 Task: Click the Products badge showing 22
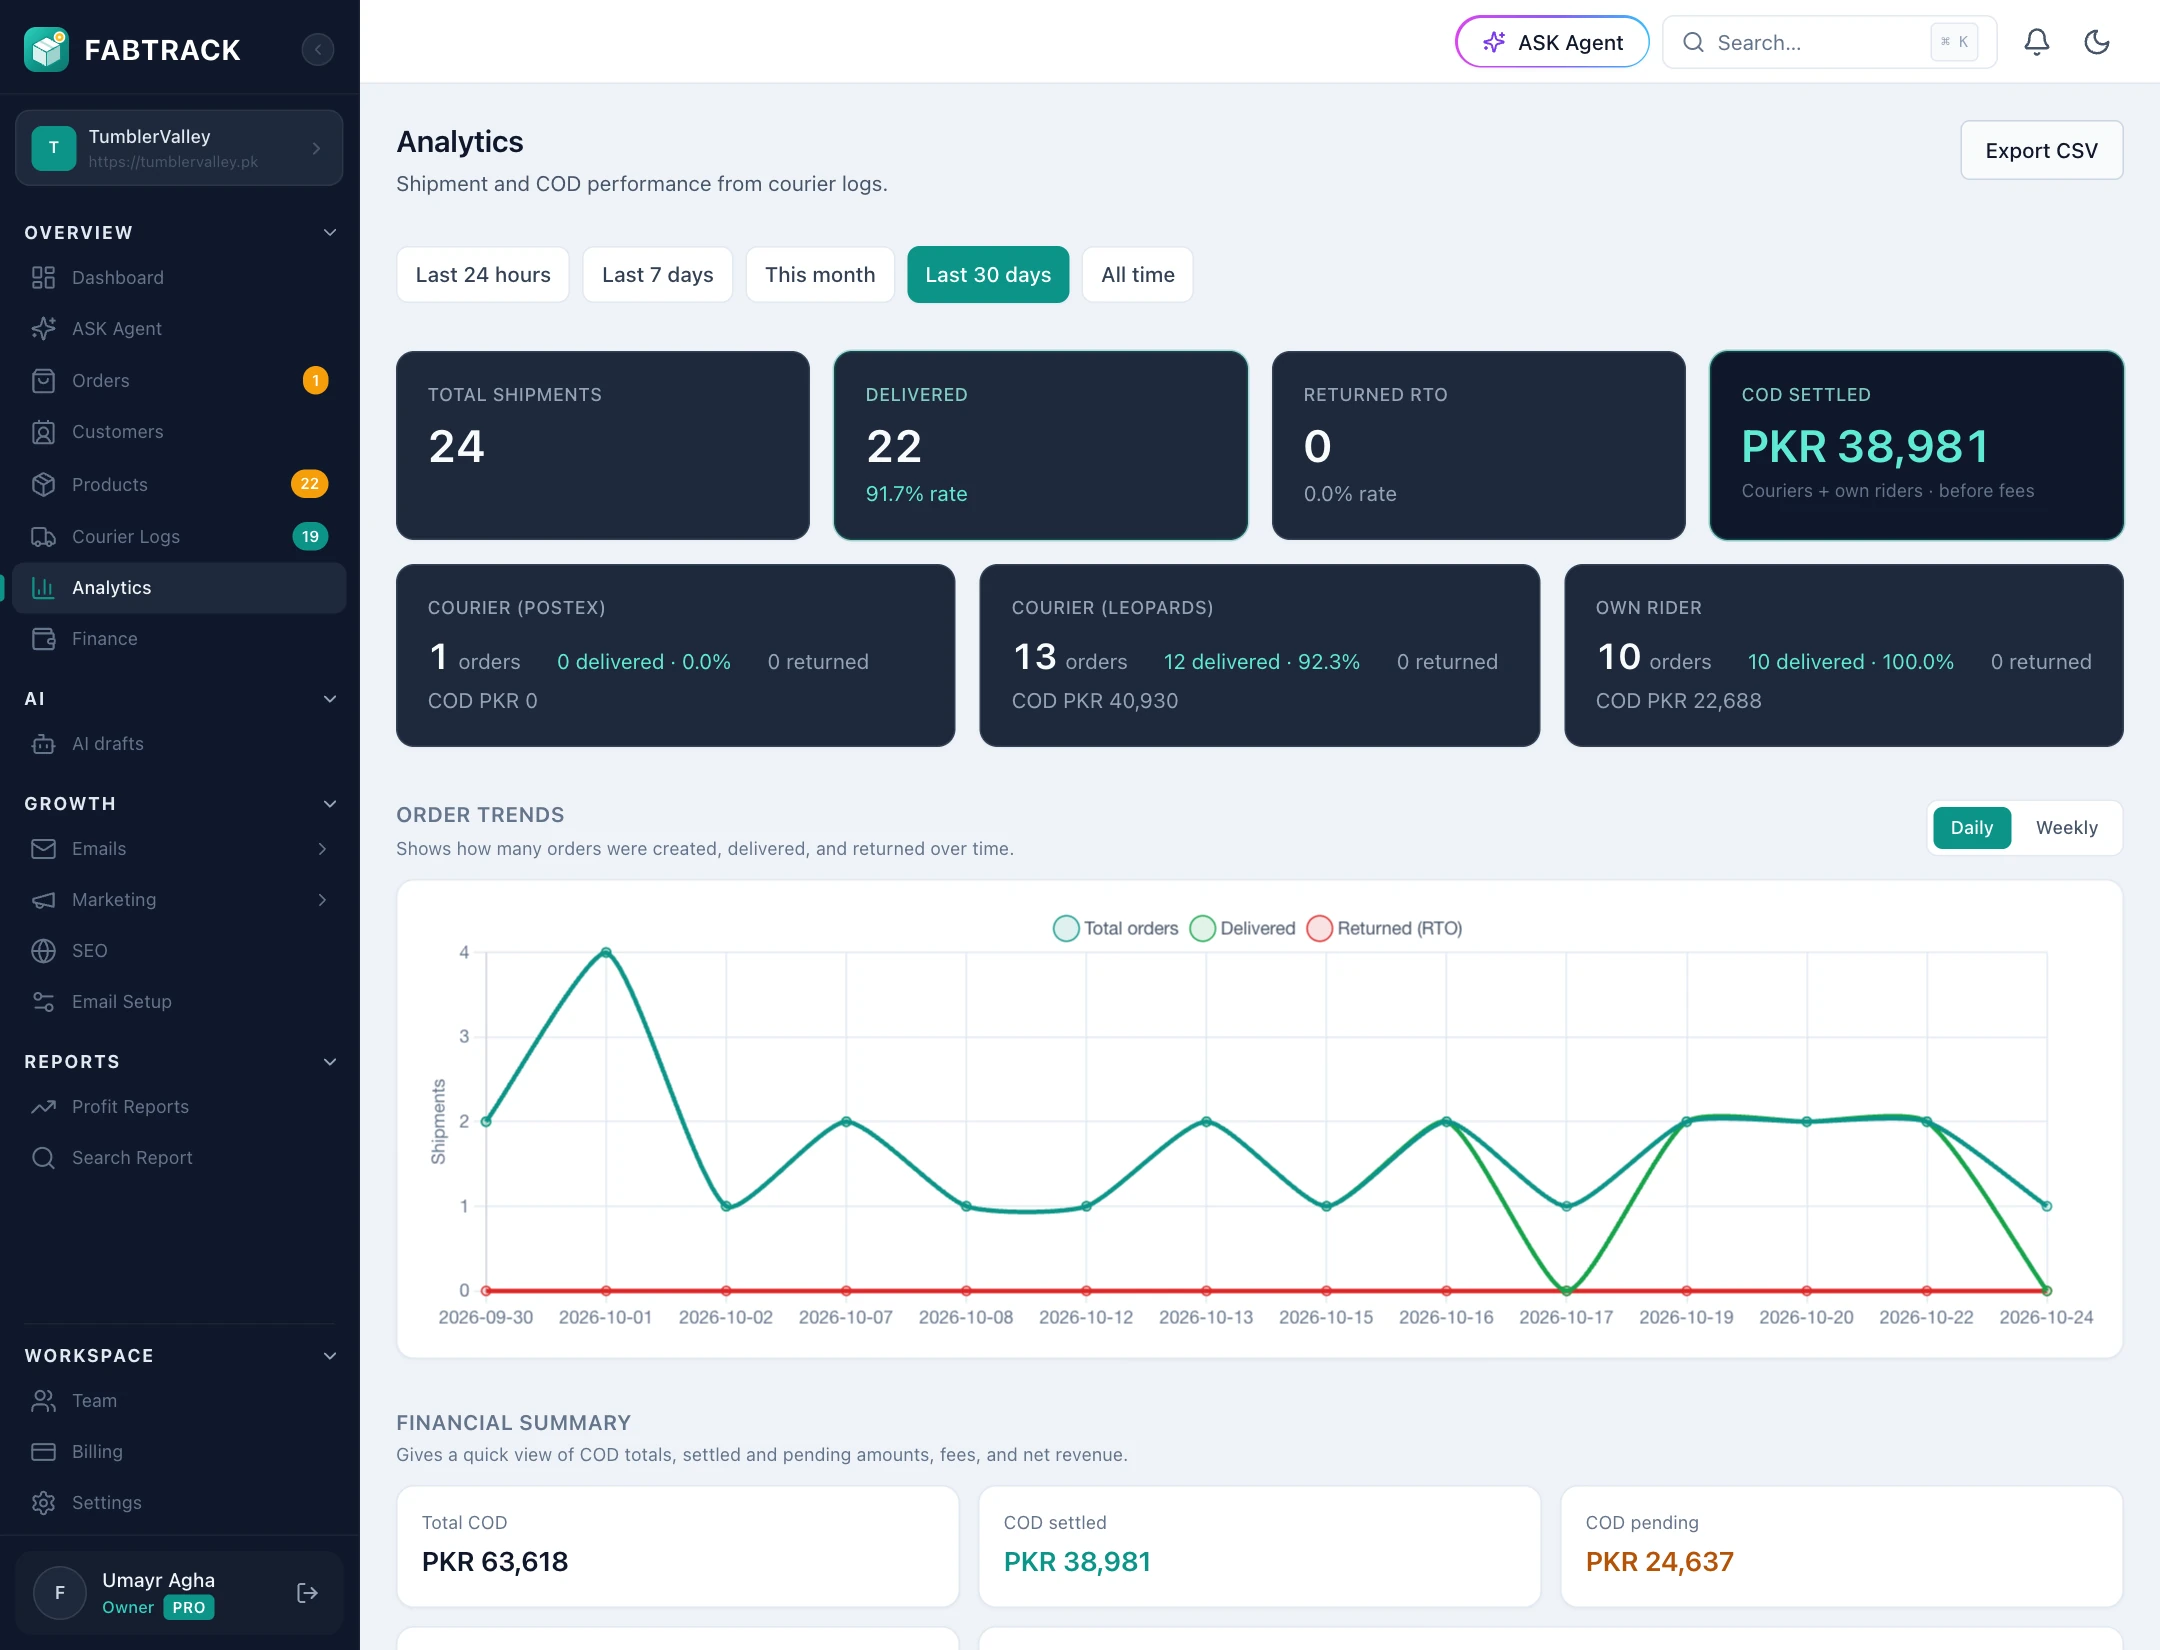coord(310,484)
